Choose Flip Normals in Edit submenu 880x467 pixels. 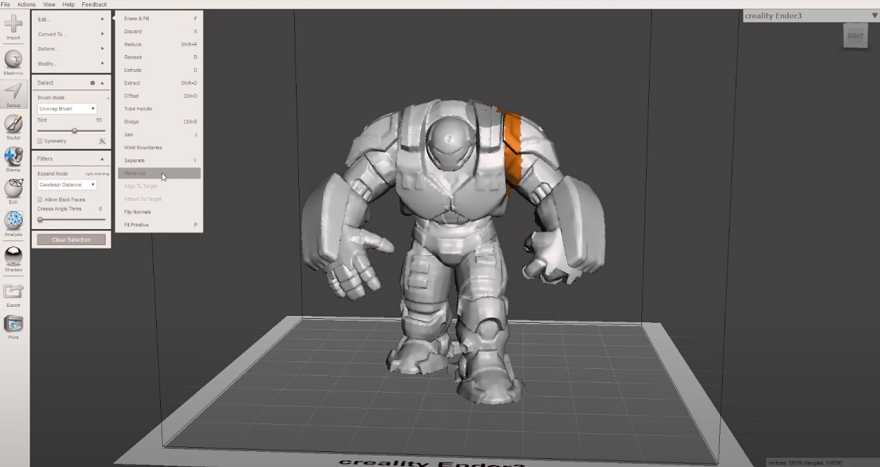click(159, 212)
